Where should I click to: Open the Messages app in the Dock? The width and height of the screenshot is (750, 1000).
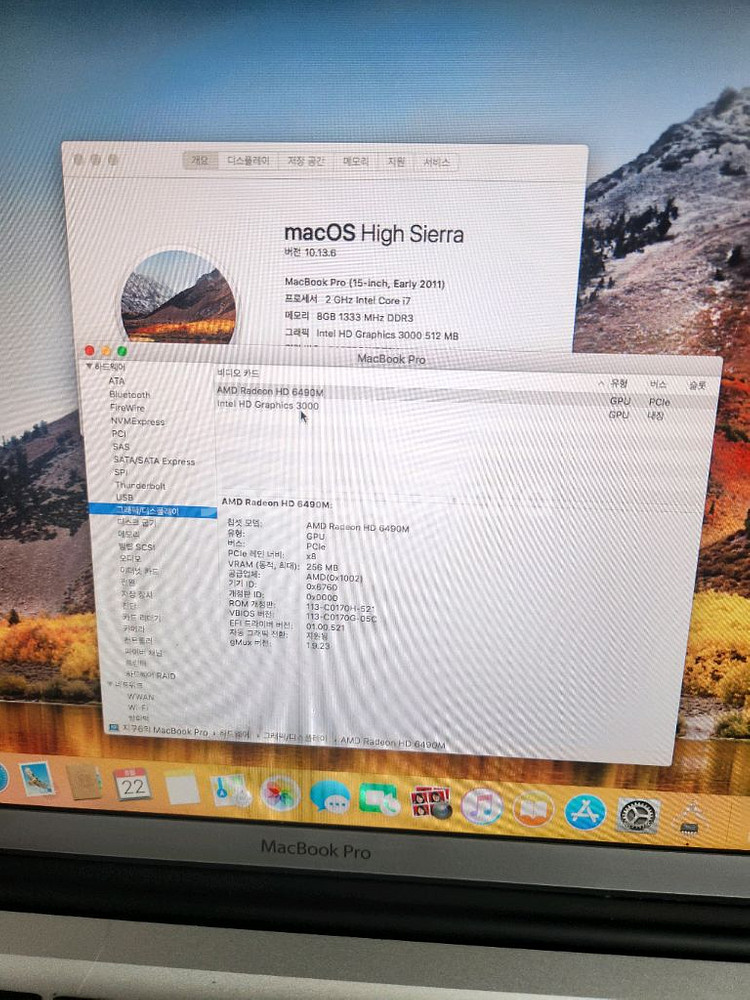tap(330, 797)
